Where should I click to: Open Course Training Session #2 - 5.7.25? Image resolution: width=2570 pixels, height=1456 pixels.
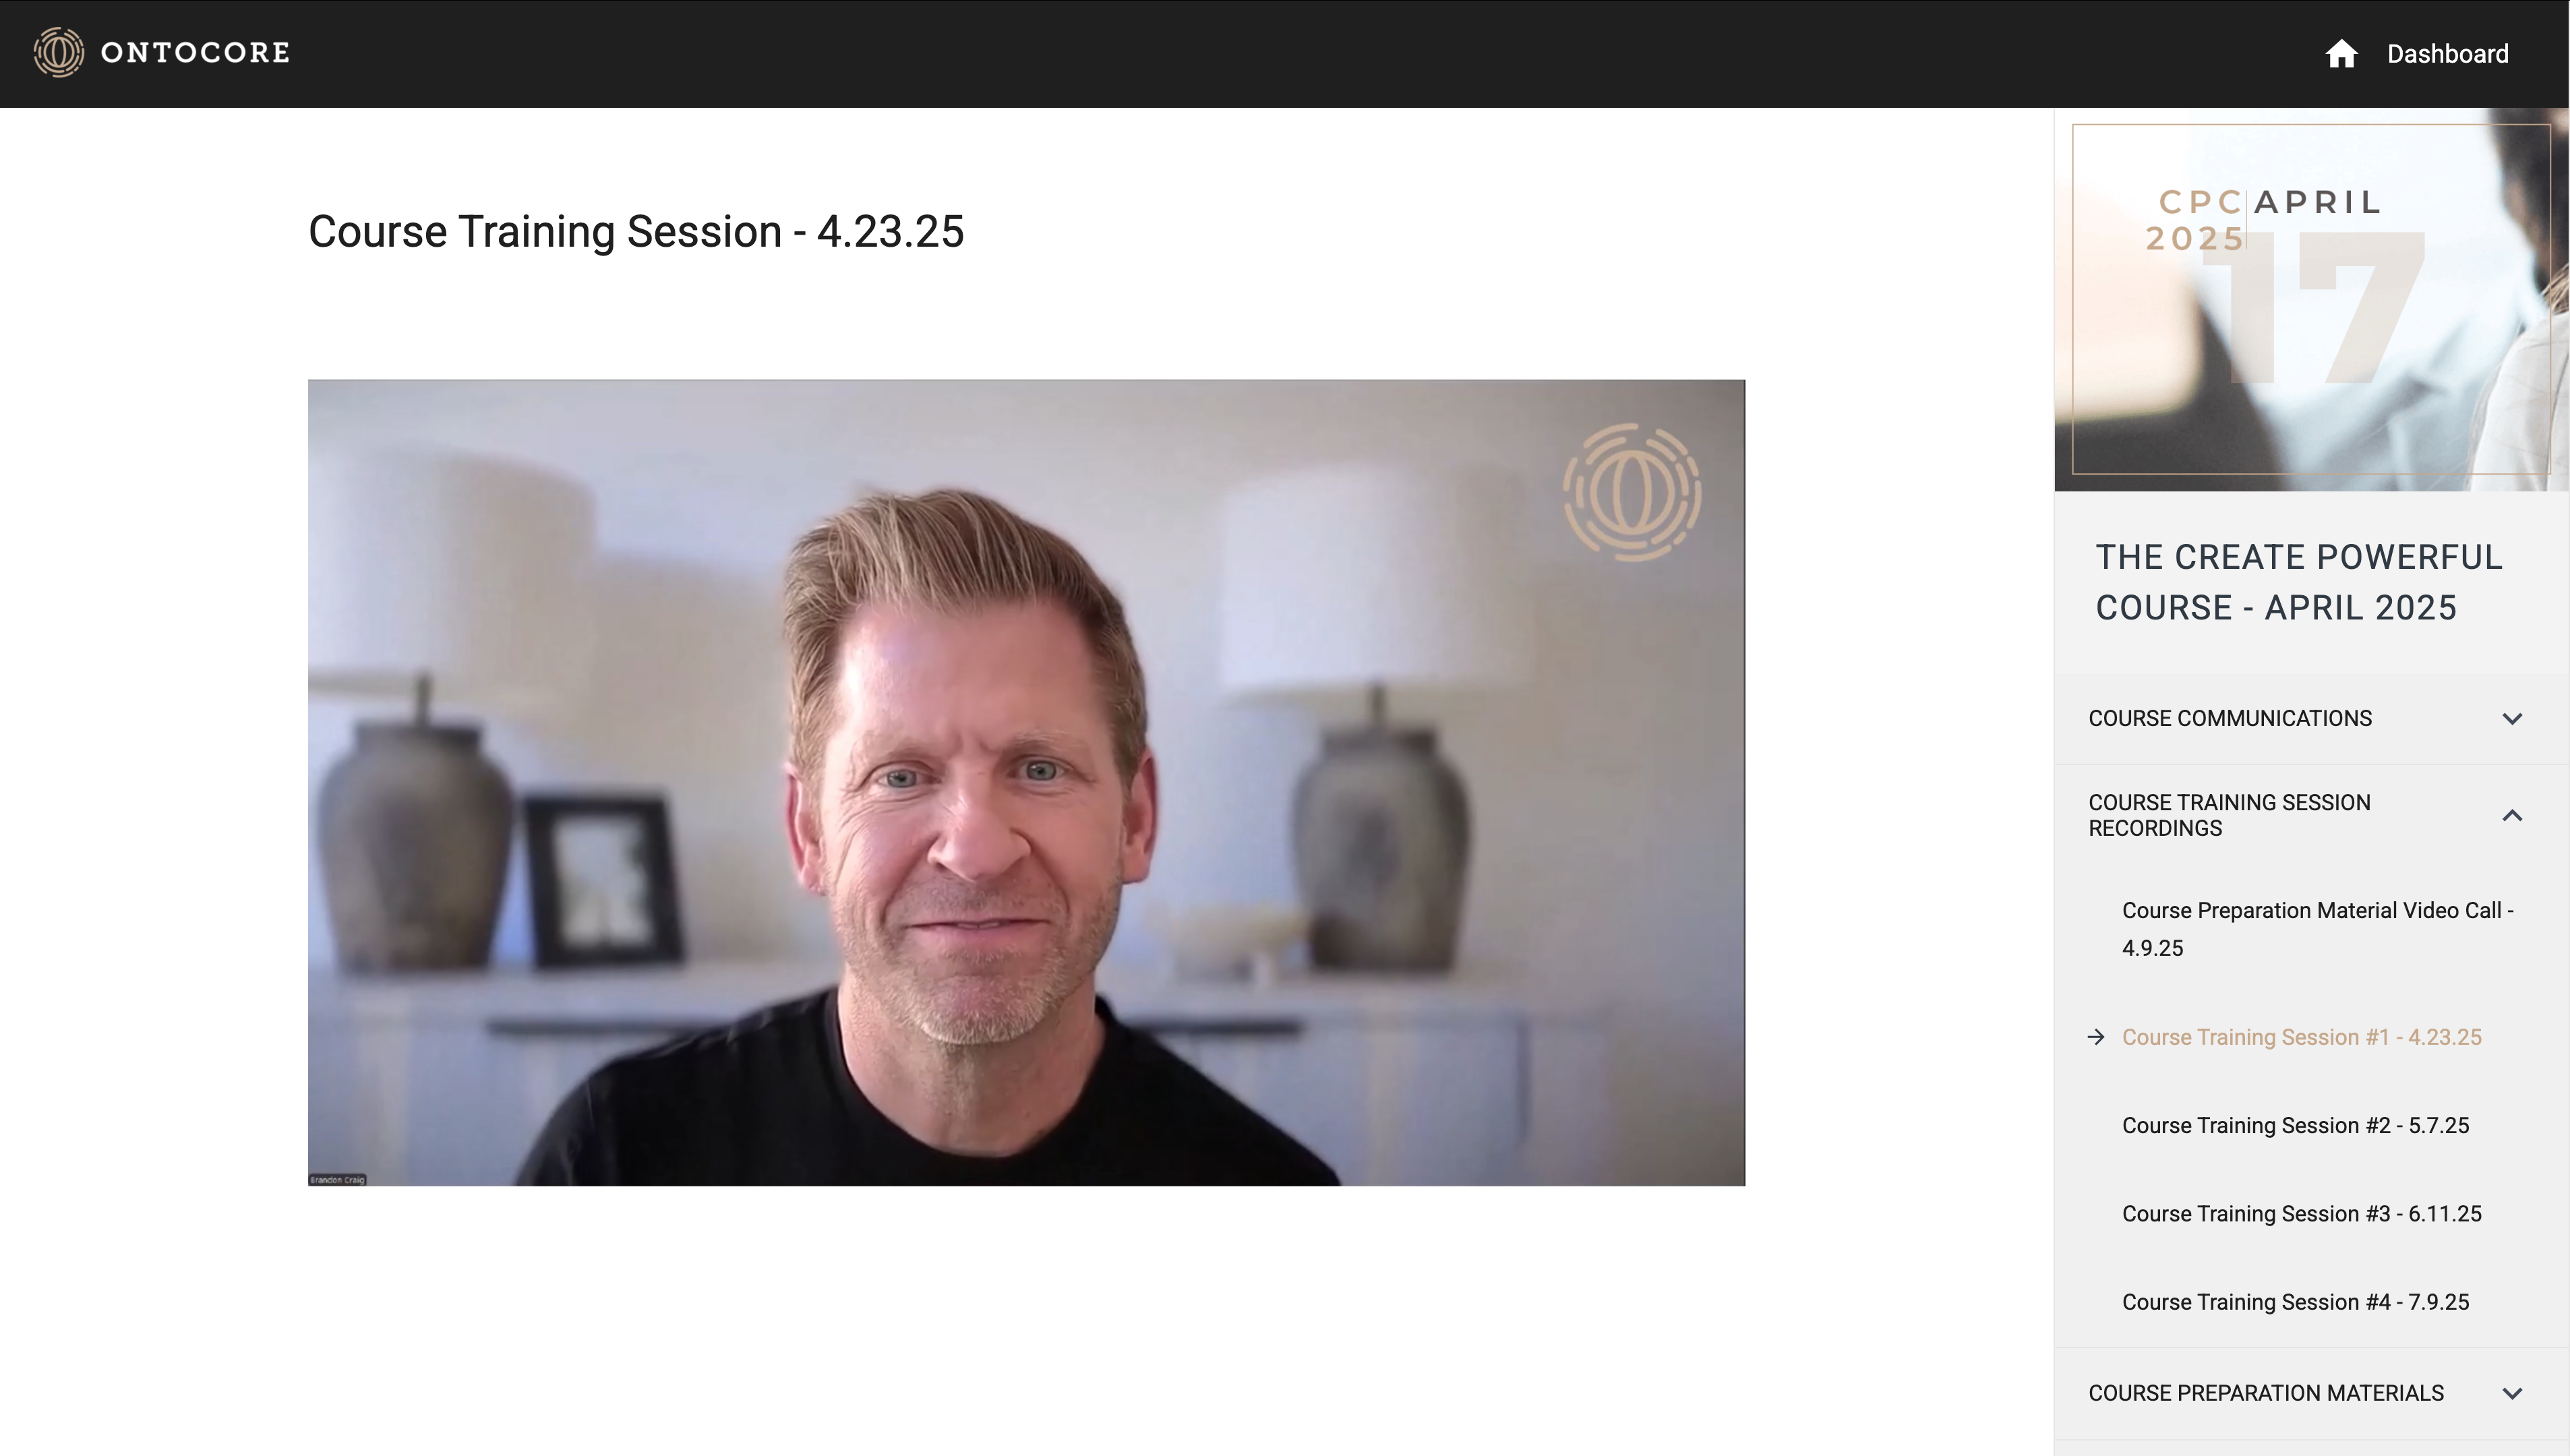click(x=2295, y=1125)
